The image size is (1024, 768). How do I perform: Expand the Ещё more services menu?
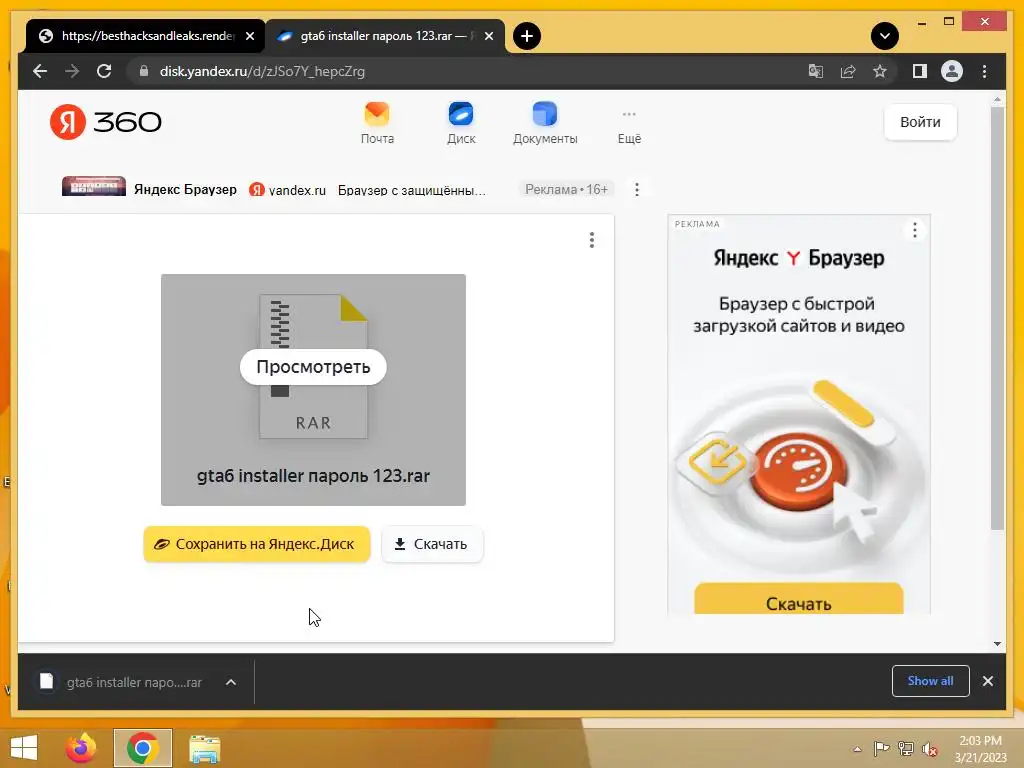tap(629, 127)
